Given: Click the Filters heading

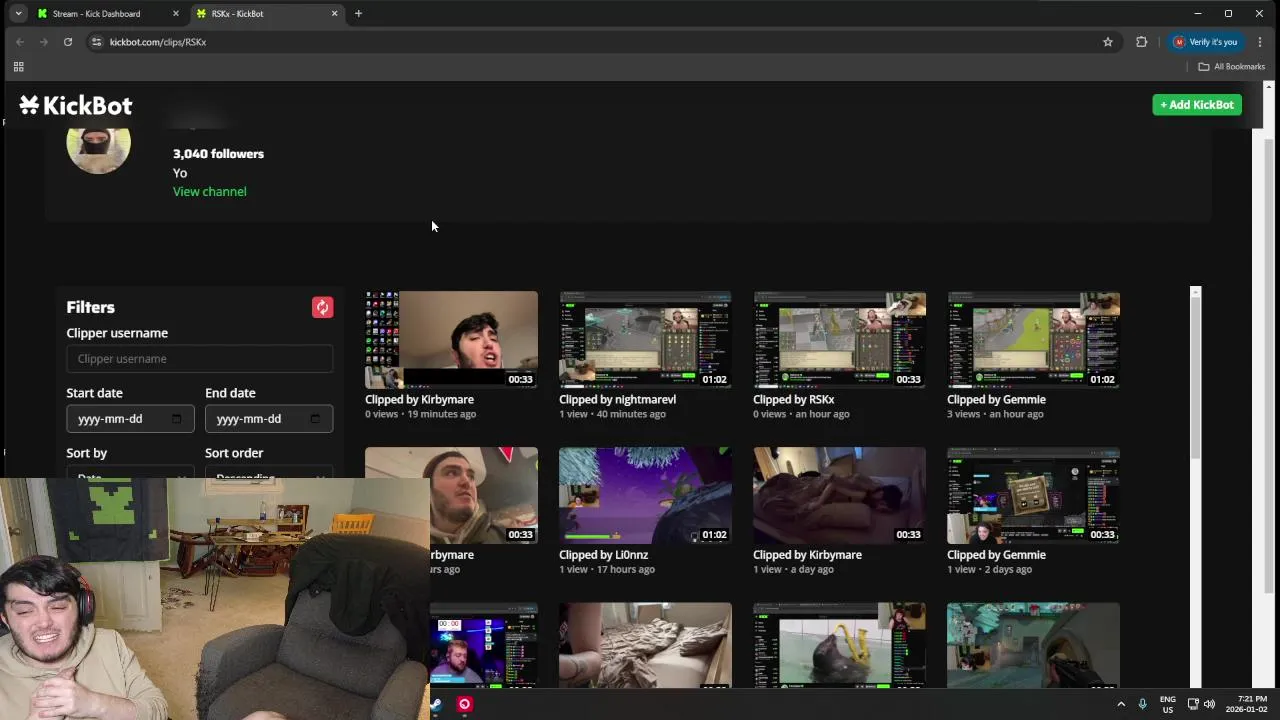Looking at the screenshot, I should tap(91, 307).
